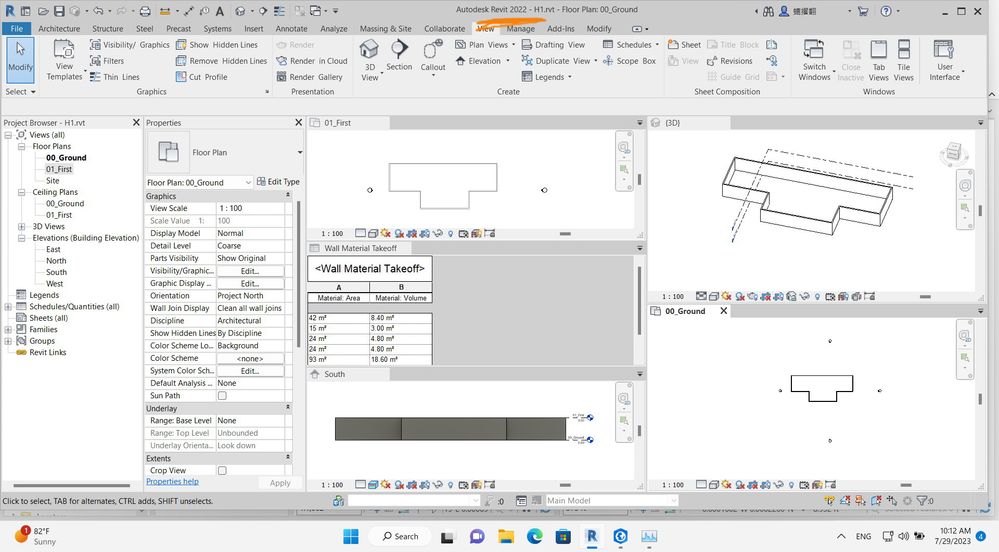This screenshot has height=552, width=999.
Task: Switch to the Annotate ribbon tab
Action: [x=291, y=29]
